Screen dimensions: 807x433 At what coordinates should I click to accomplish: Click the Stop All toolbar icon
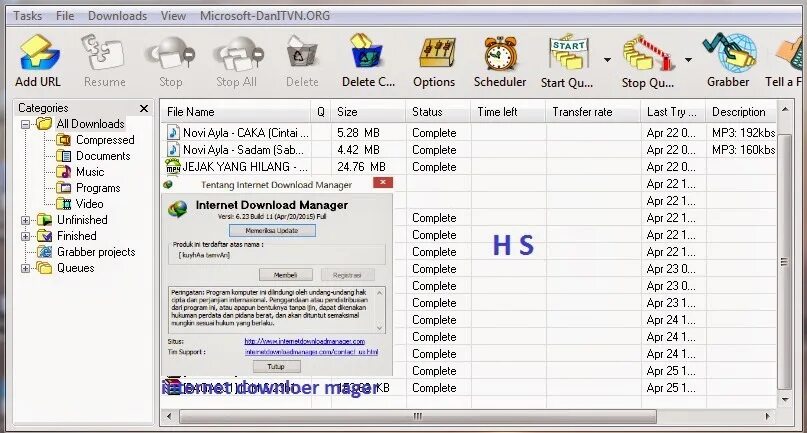pyautogui.click(x=237, y=53)
